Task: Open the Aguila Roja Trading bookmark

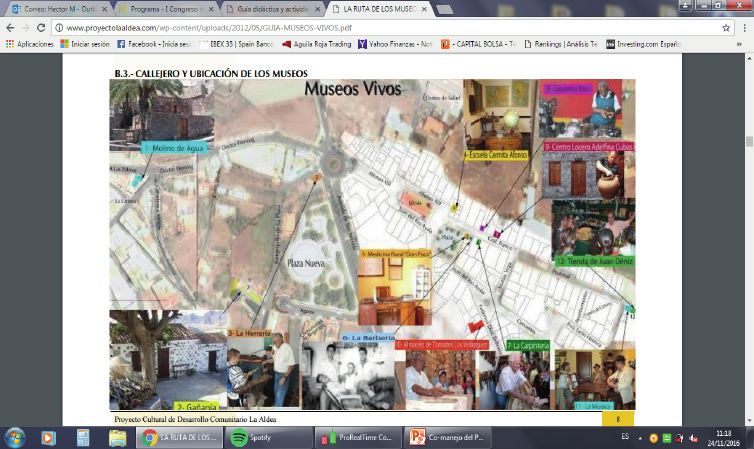Action: coord(317,44)
